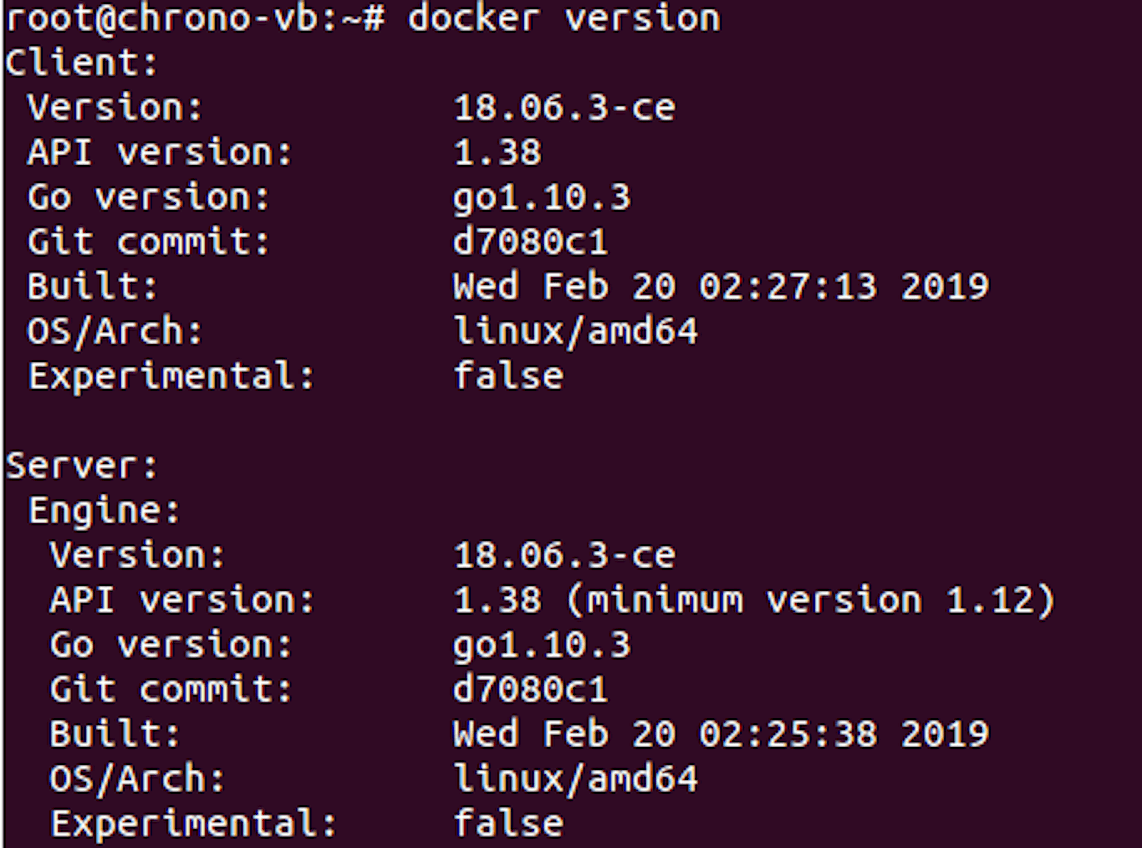Click the Client Experimental "false" value

(508, 376)
